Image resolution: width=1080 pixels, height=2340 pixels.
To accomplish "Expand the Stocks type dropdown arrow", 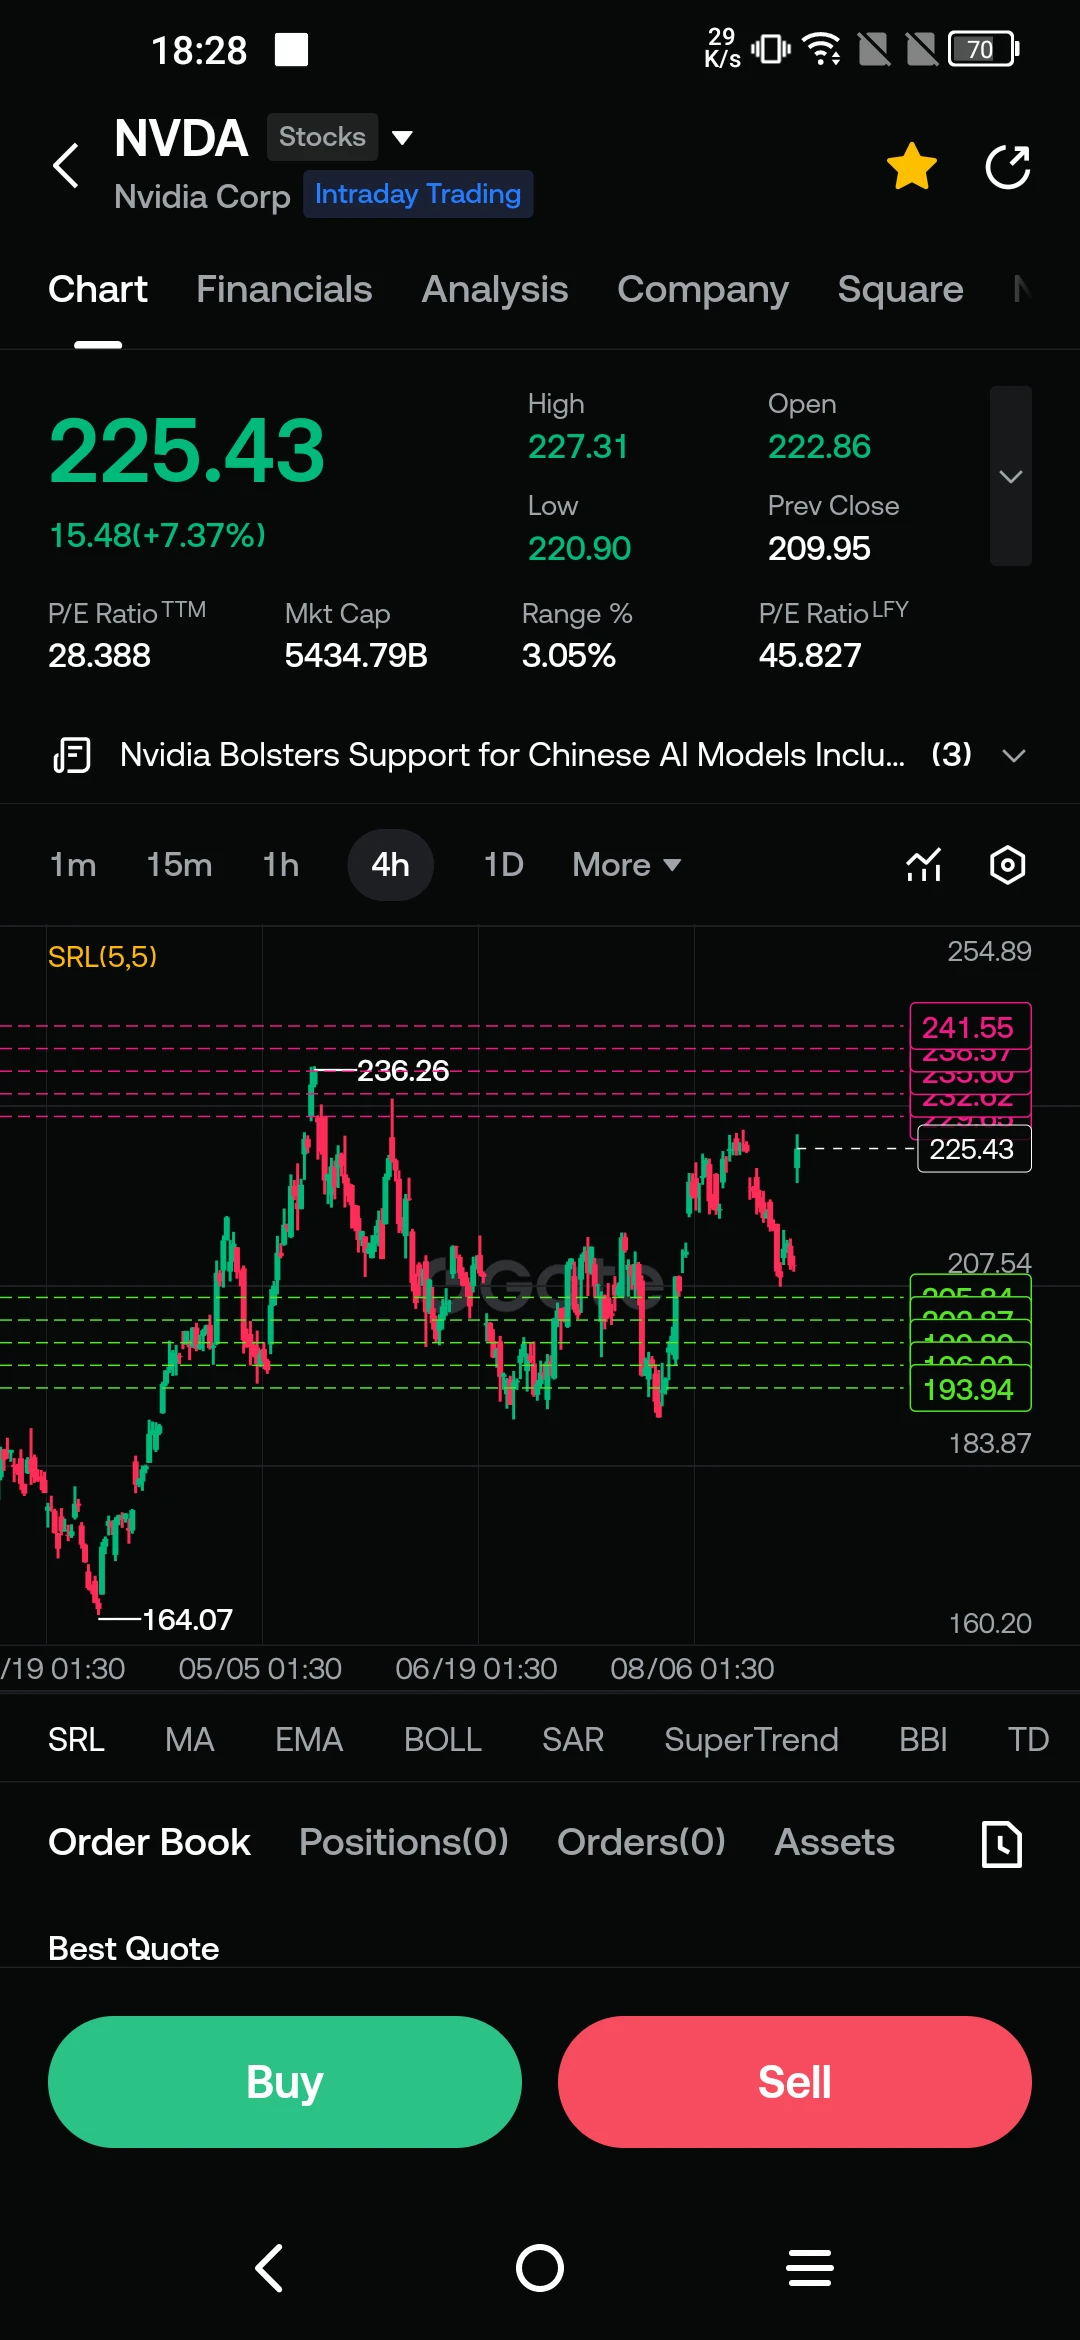I will tap(402, 137).
